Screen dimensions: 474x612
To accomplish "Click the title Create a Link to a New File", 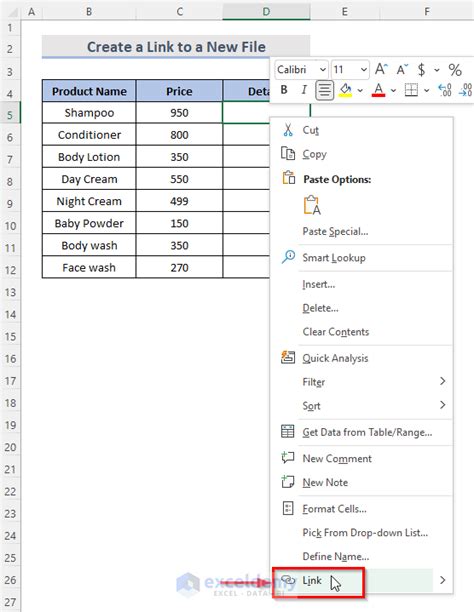I will (x=176, y=47).
